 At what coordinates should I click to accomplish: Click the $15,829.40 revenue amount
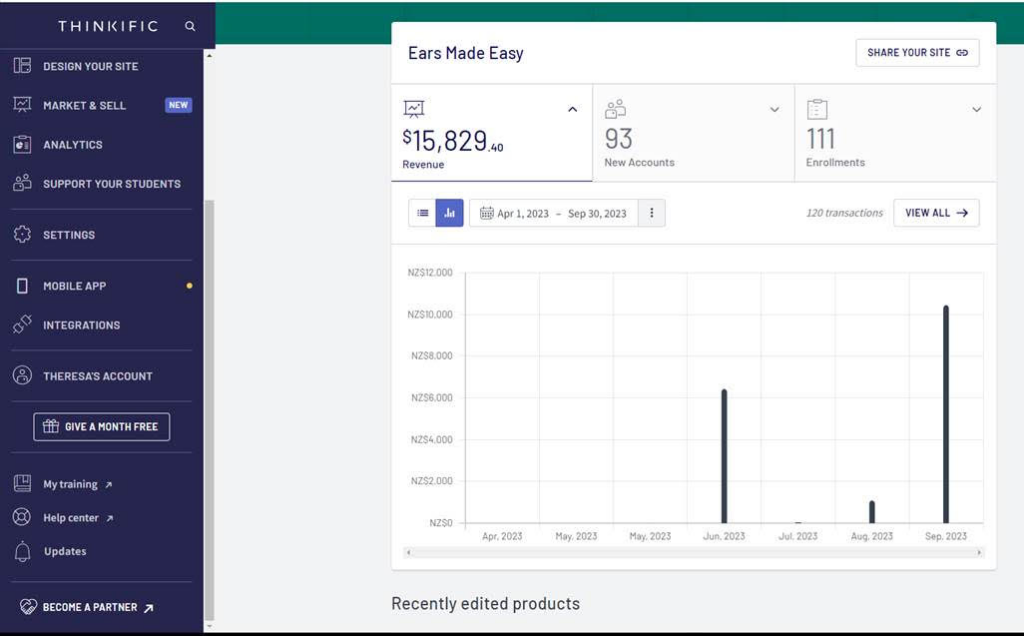tap(453, 140)
